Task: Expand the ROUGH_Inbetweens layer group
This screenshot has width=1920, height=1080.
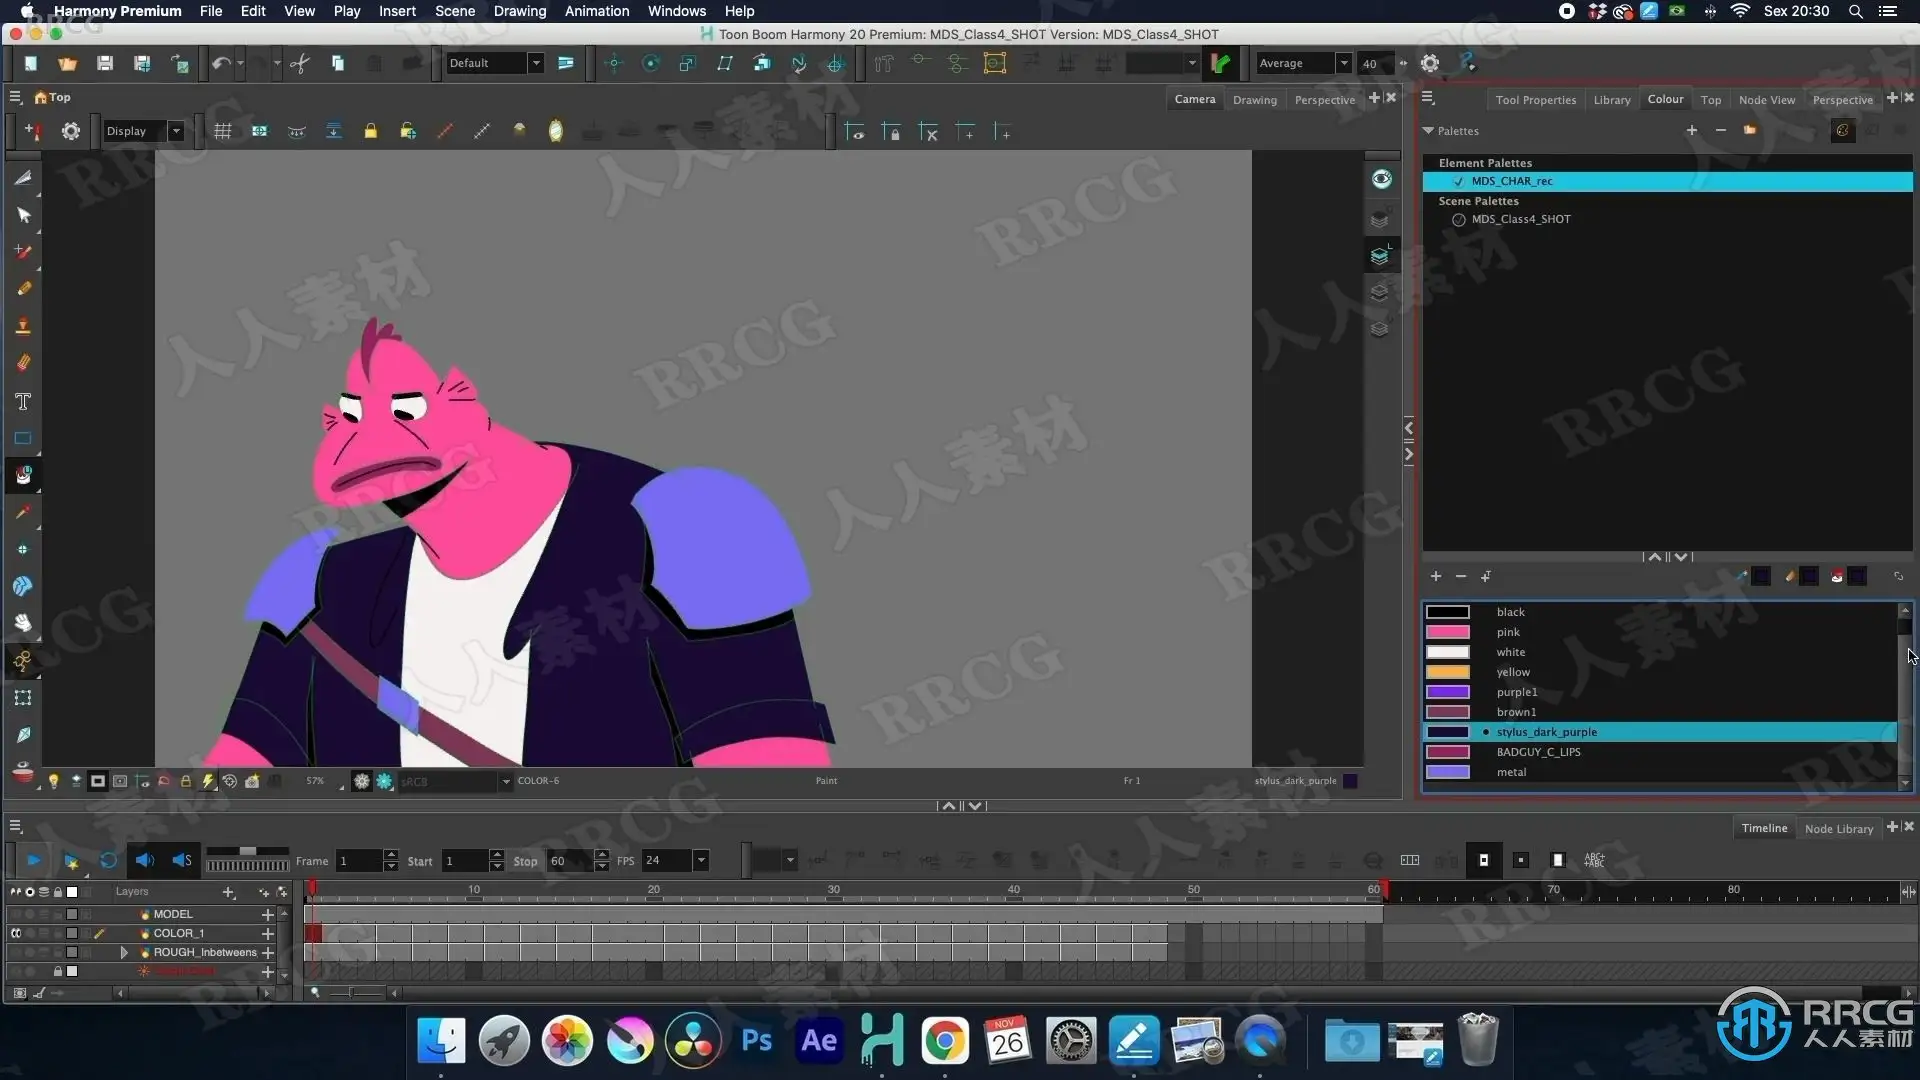Action: tap(124, 952)
